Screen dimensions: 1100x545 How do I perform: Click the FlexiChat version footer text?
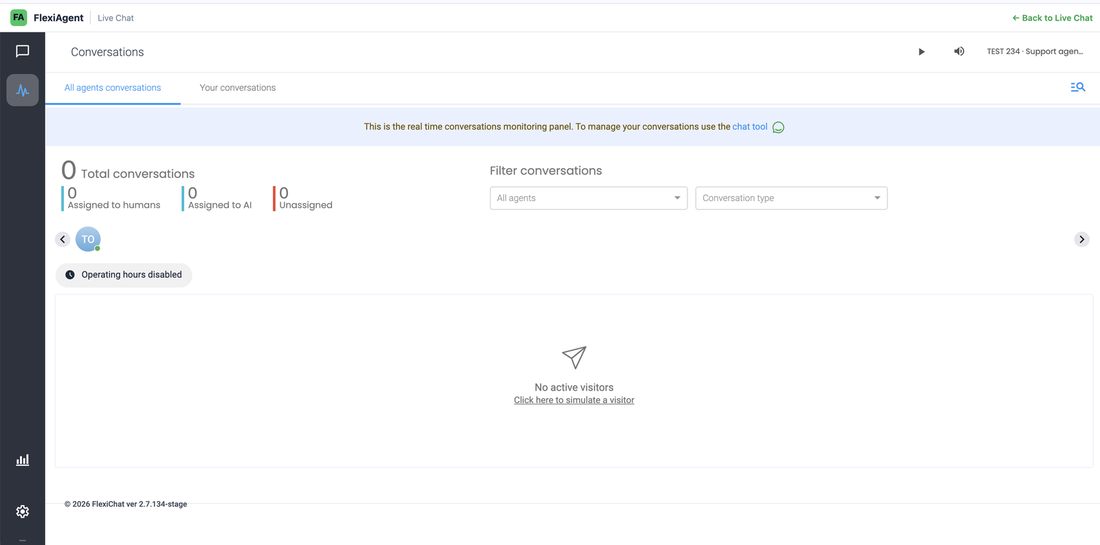point(126,504)
